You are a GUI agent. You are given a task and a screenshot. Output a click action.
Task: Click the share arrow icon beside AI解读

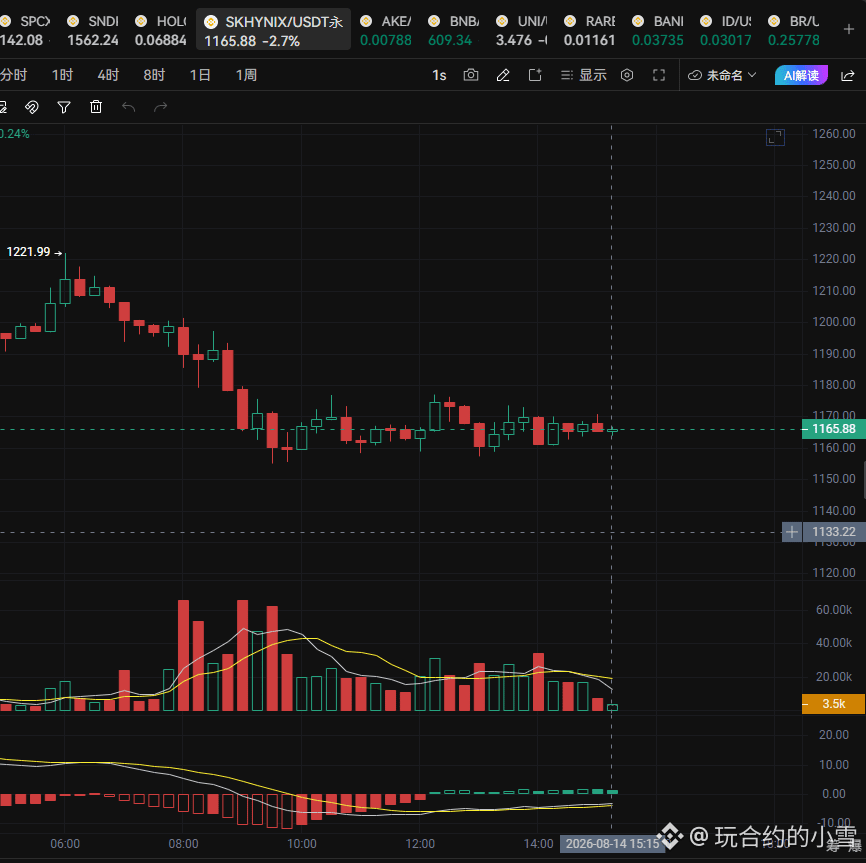(848, 76)
